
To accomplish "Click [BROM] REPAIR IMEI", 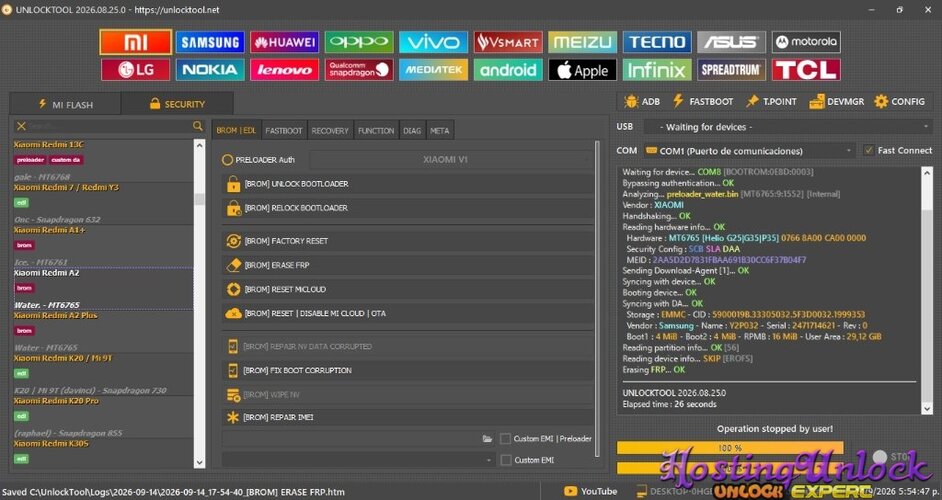I will (407, 417).
